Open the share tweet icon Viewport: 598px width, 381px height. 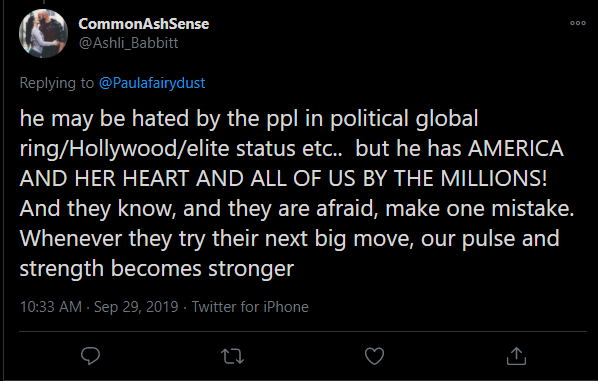click(x=516, y=356)
